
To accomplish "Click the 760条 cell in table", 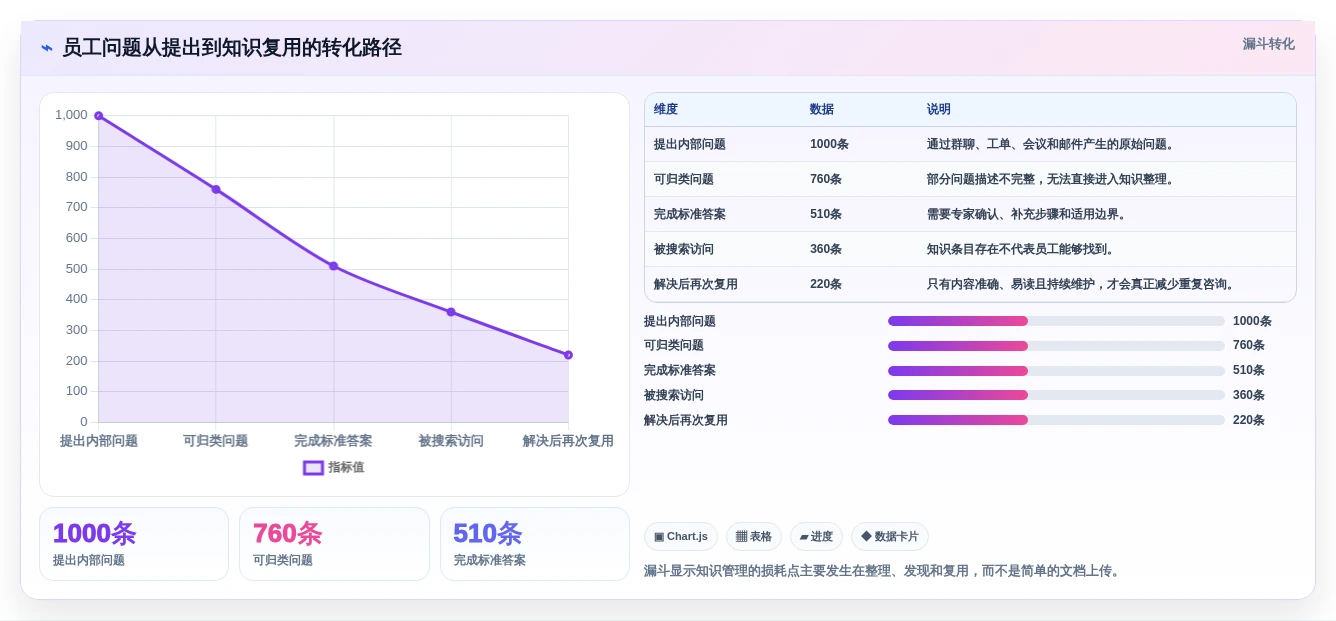I will point(826,179).
